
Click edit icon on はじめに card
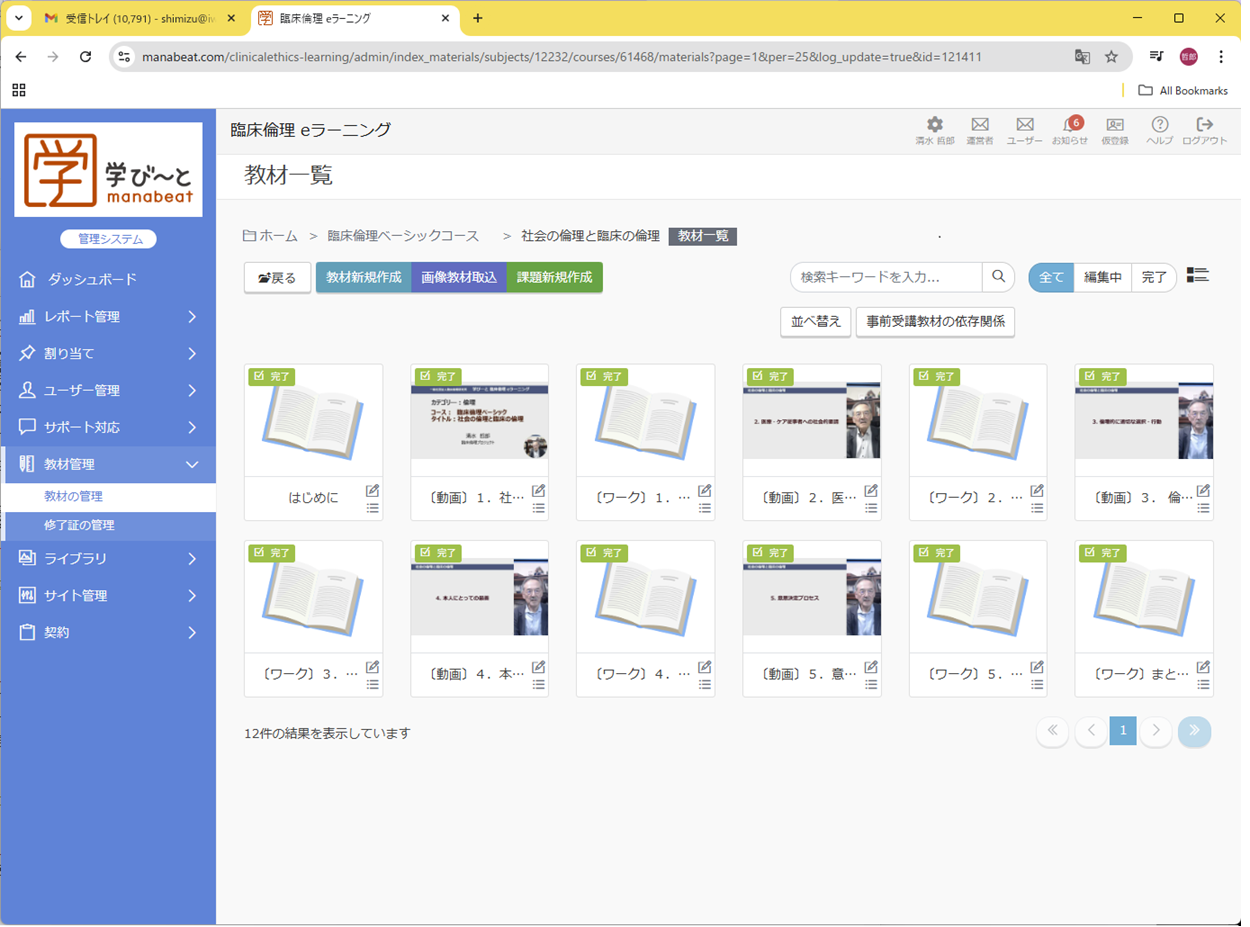point(372,490)
